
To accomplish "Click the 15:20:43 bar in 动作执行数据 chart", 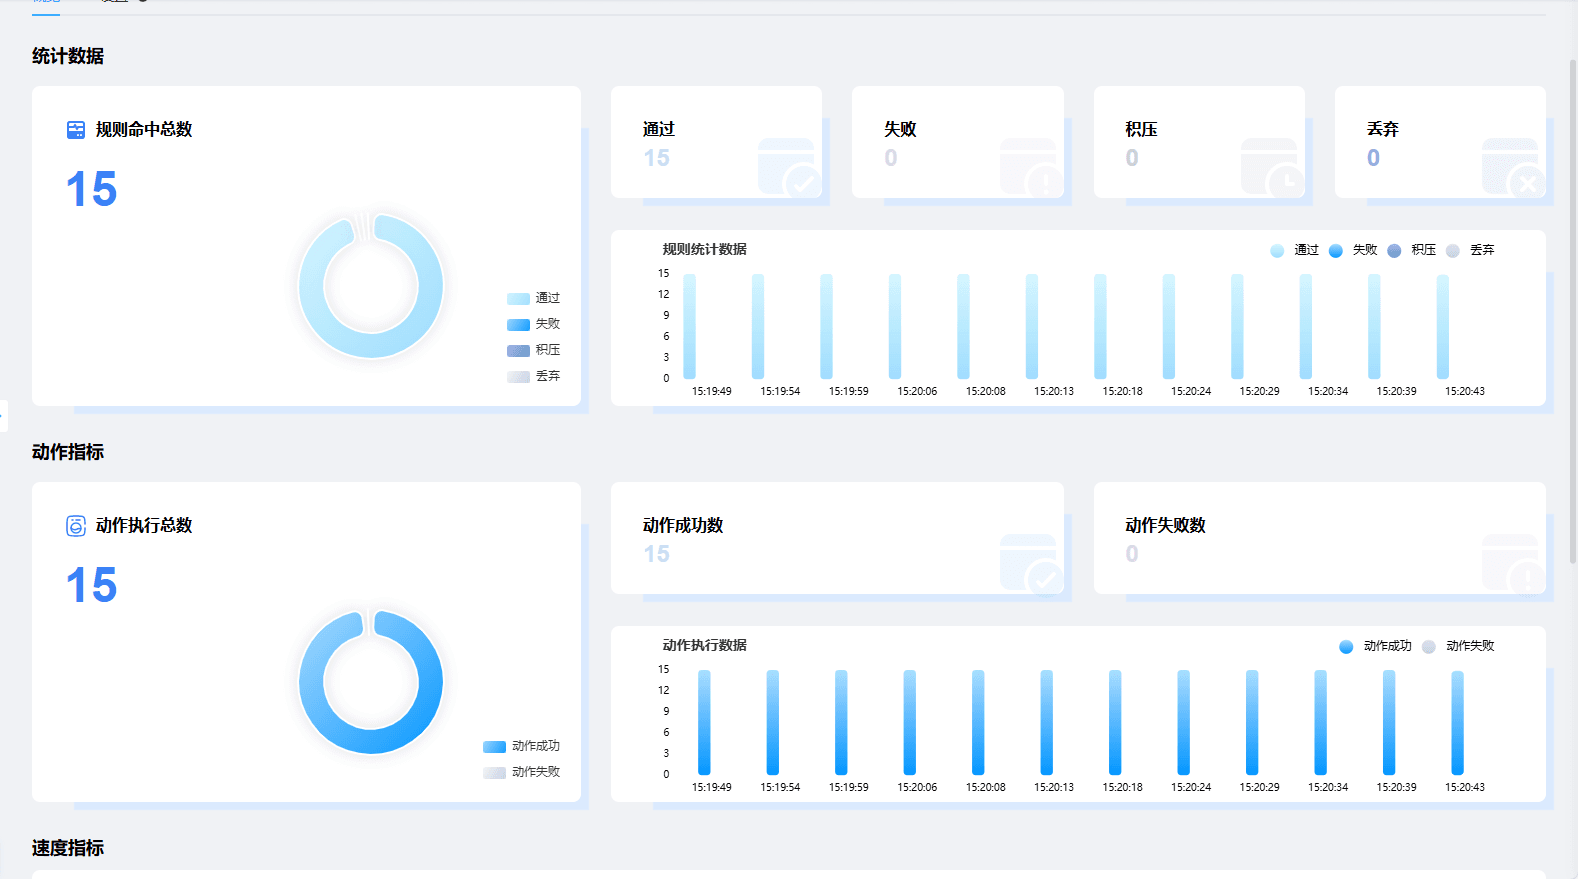I will pyautogui.click(x=1458, y=722).
